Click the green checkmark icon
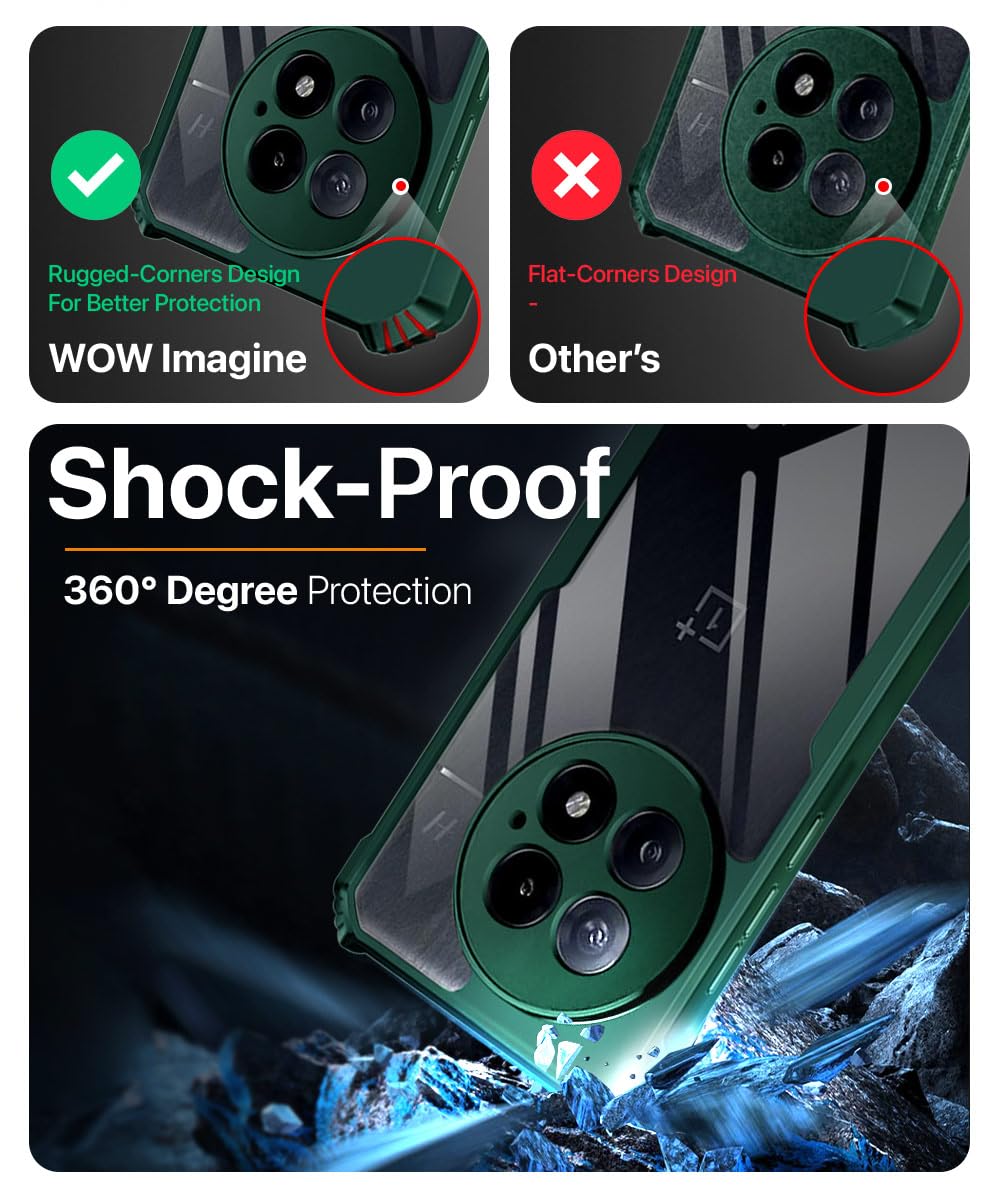This screenshot has height=1200, width=1000. click(96, 176)
